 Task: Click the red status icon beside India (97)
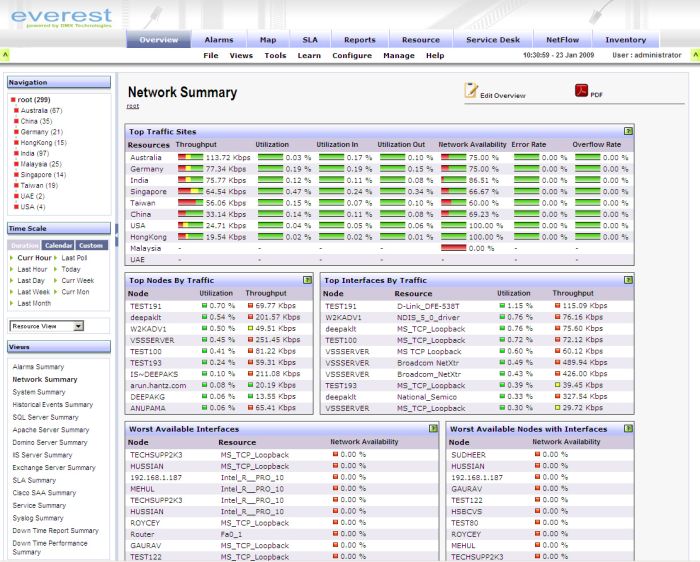[x=17, y=153]
